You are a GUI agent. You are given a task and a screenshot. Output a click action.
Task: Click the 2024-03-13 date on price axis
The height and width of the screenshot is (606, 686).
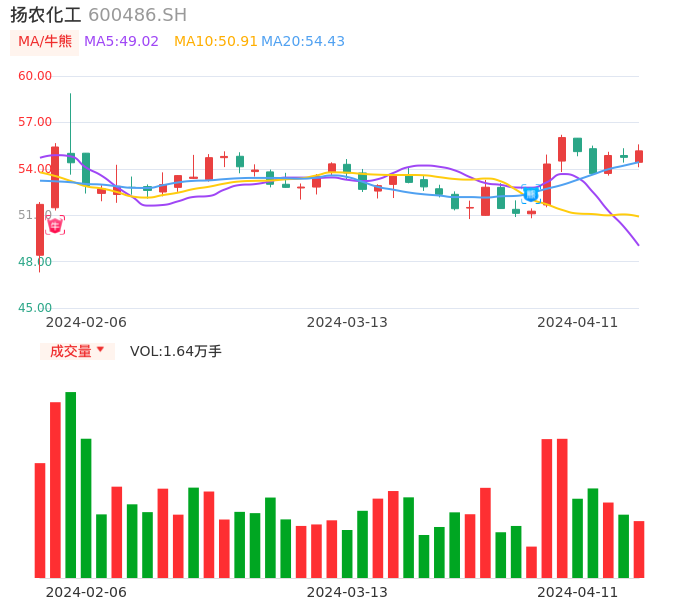pyautogui.click(x=347, y=322)
